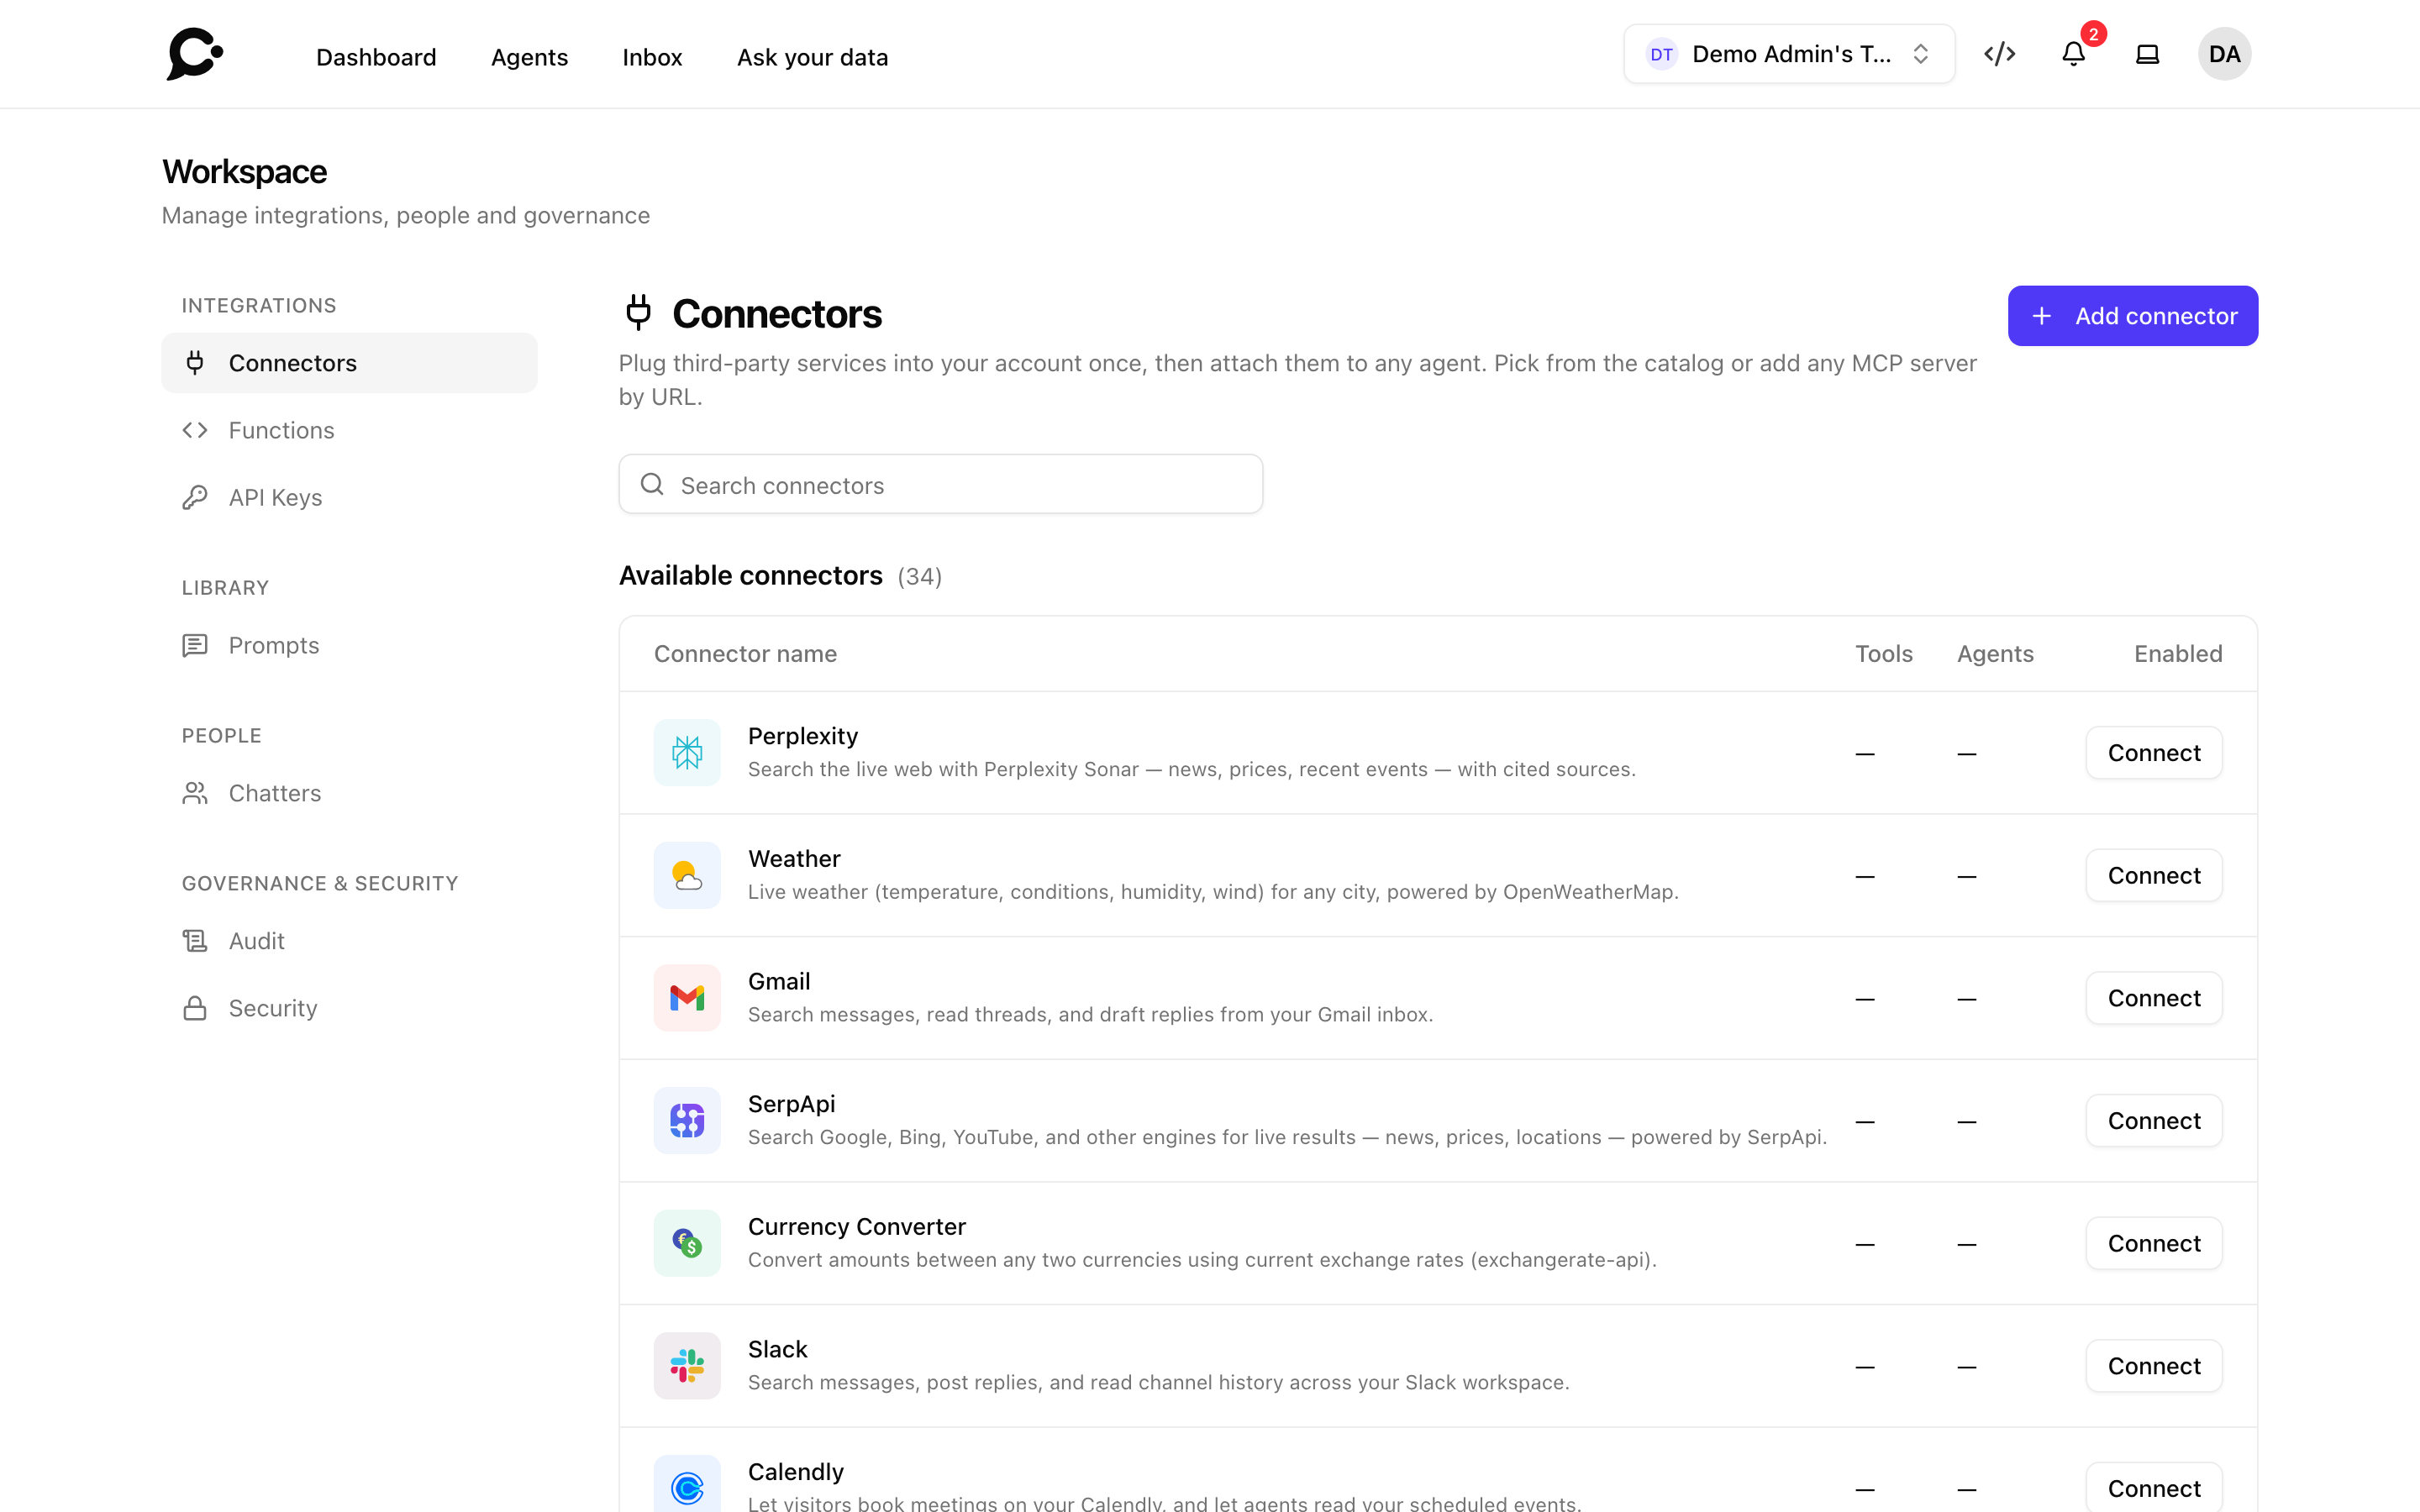Click the Calendly connector icon
Image resolution: width=2420 pixels, height=1512 pixels.
687,1486
